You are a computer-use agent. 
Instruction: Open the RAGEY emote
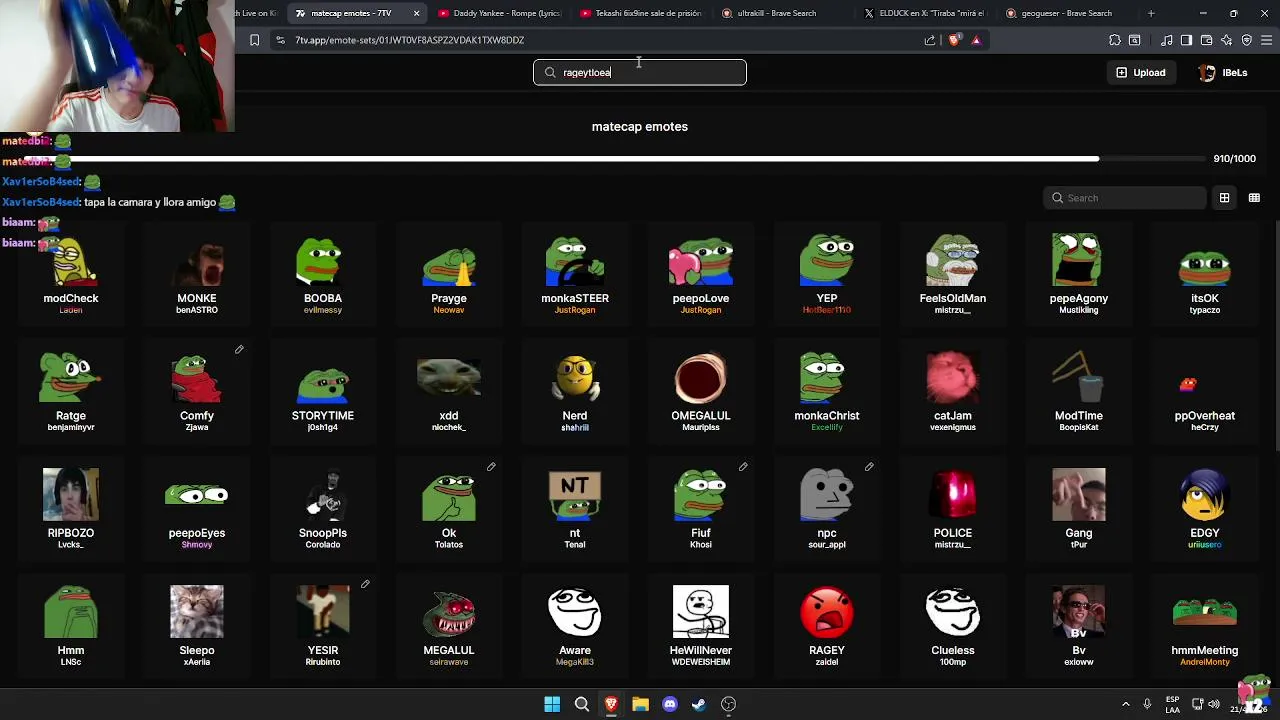827,626
